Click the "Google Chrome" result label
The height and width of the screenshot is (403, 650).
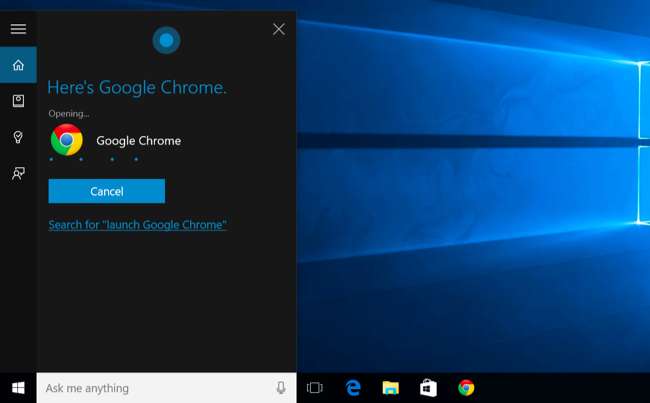138,141
